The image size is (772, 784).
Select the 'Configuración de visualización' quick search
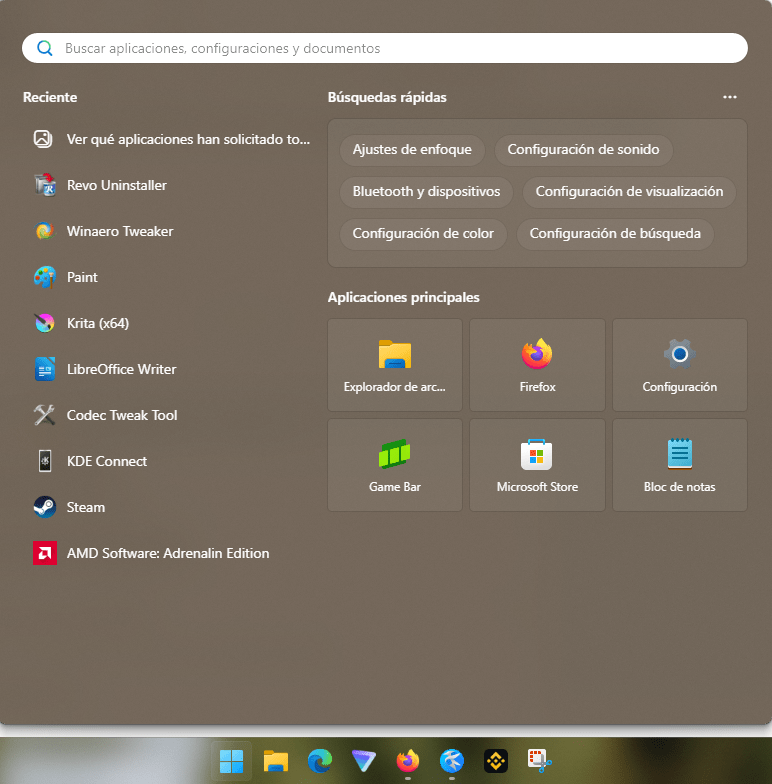(x=629, y=192)
